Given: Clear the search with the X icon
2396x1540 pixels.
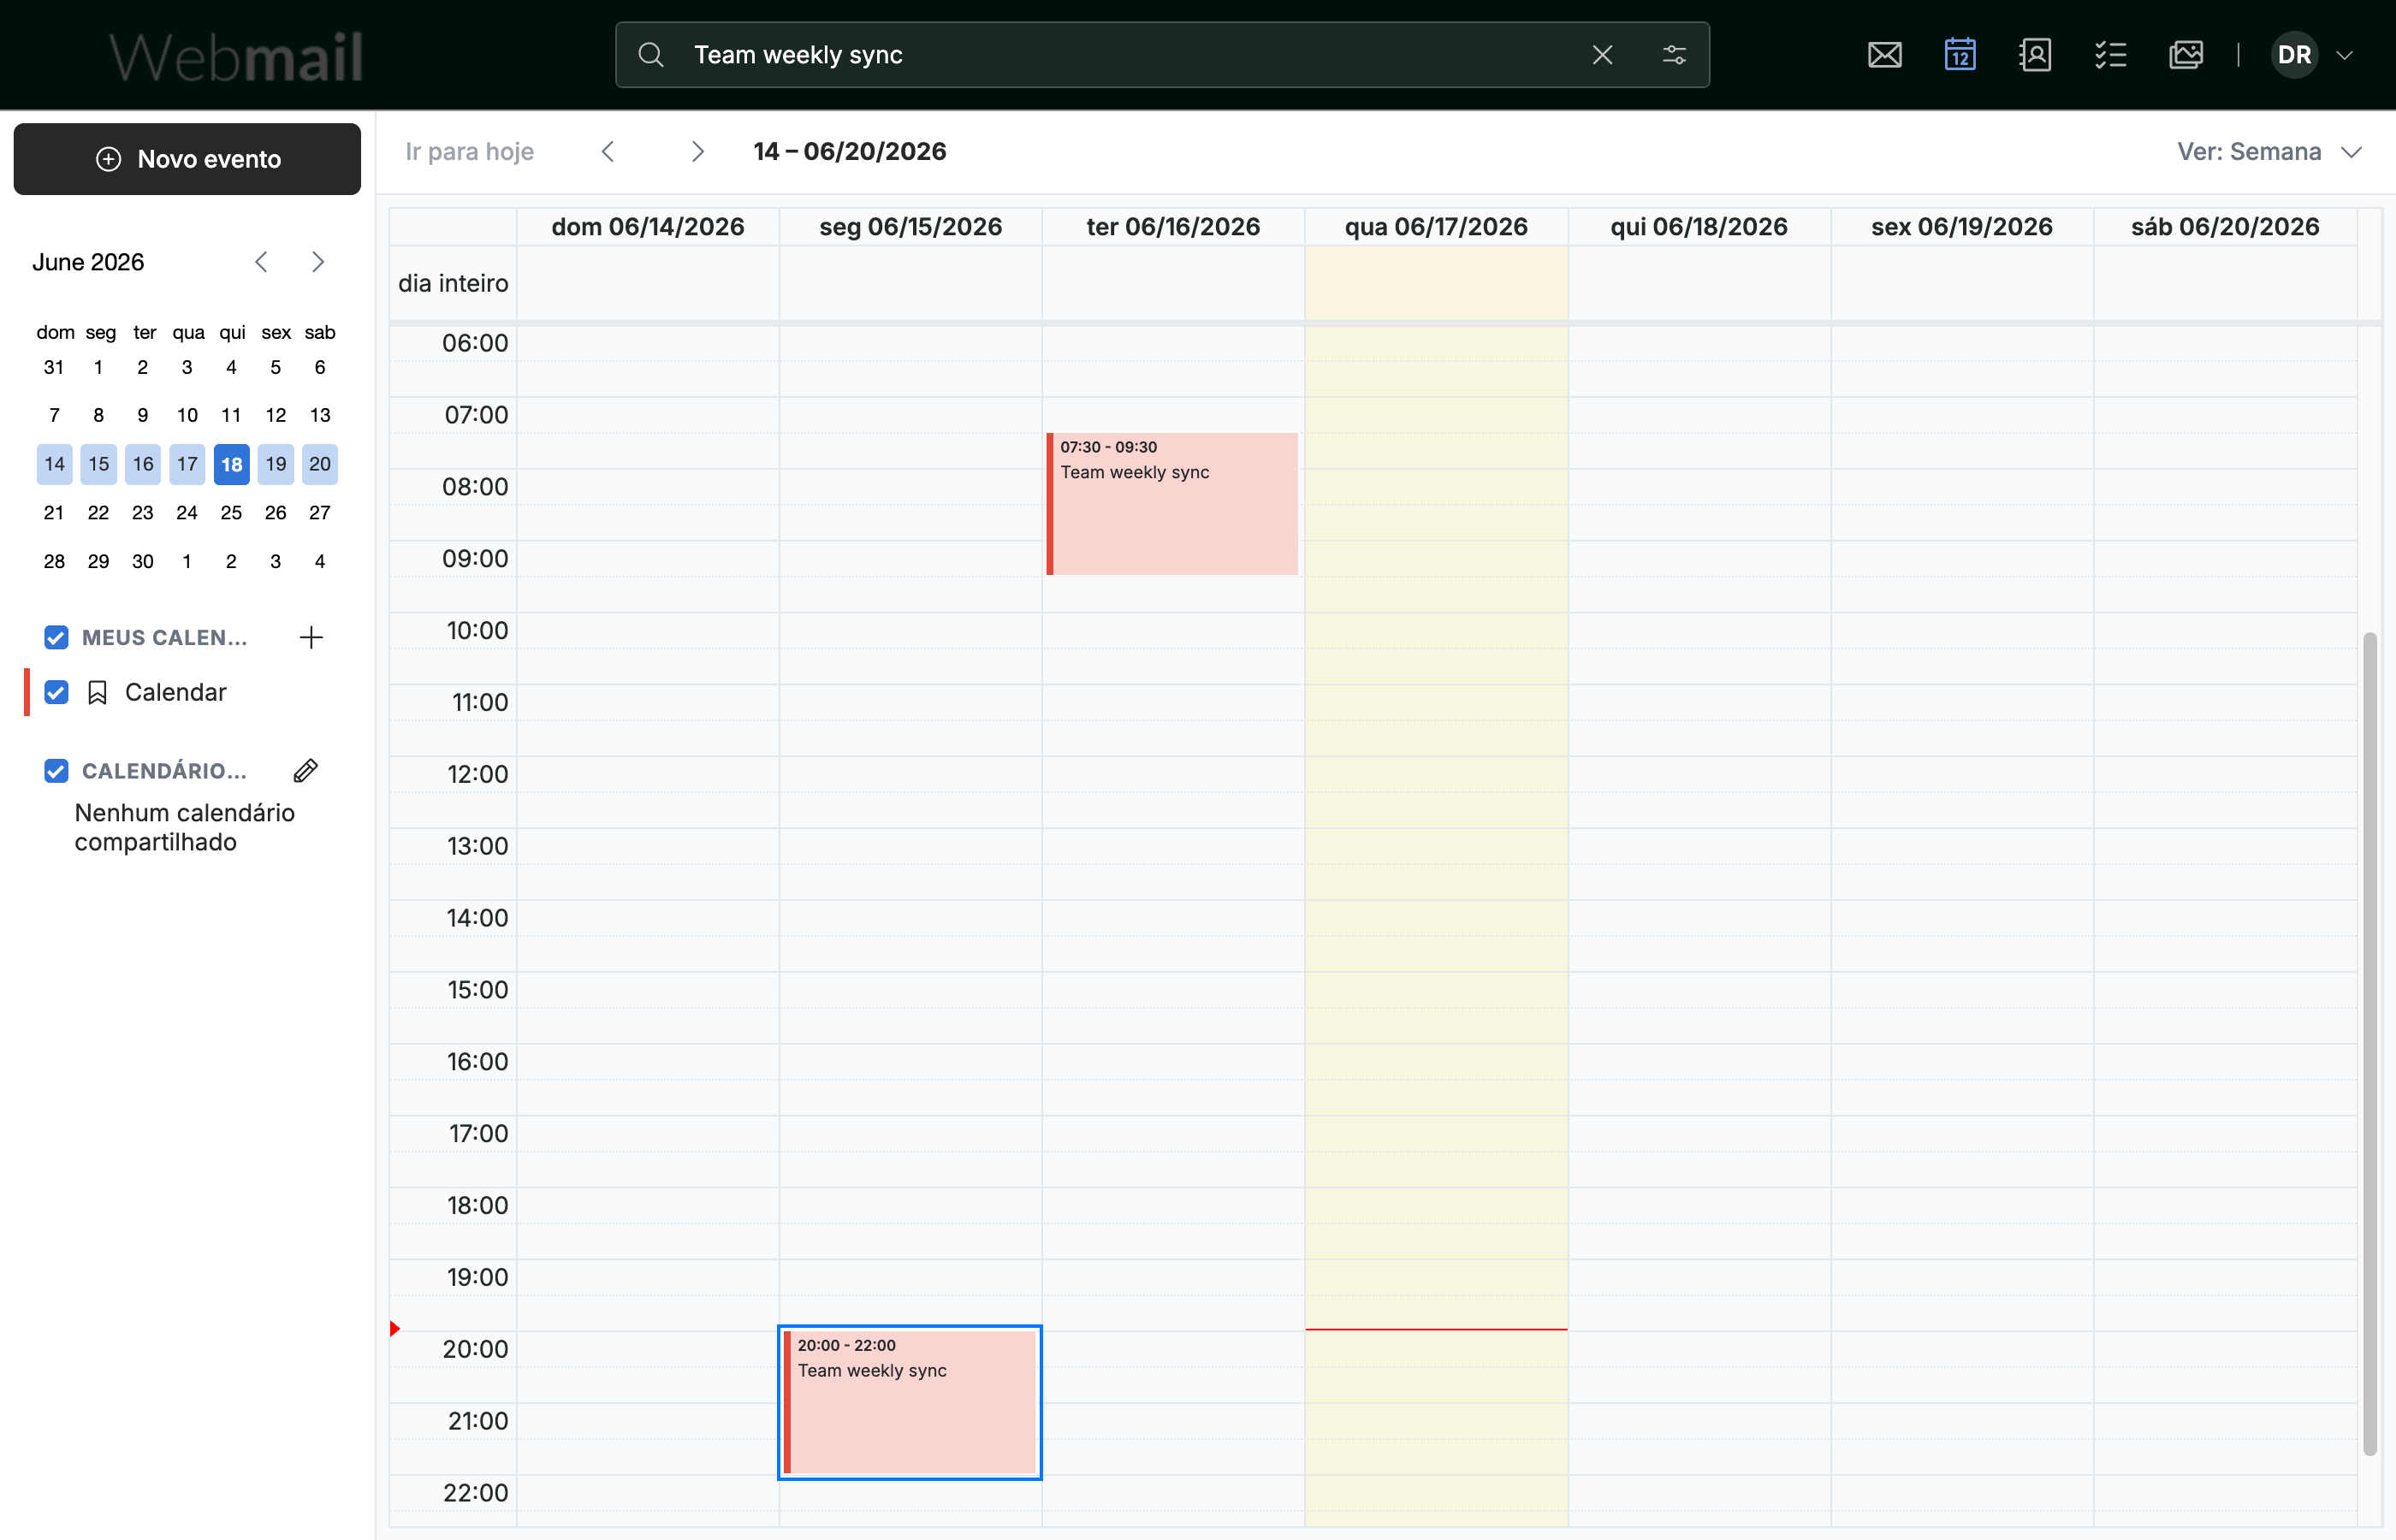Looking at the screenshot, I should pyautogui.click(x=1602, y=55).
